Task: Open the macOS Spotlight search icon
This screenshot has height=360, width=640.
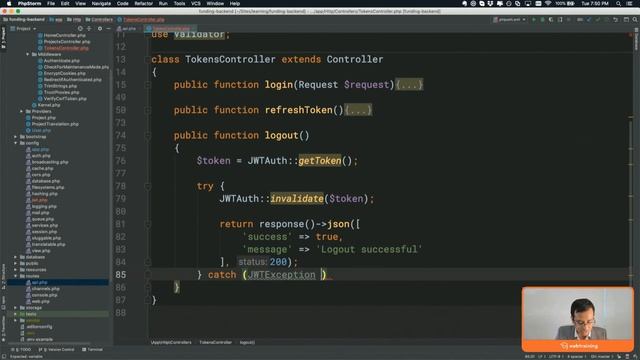Action: pos(619,3)
